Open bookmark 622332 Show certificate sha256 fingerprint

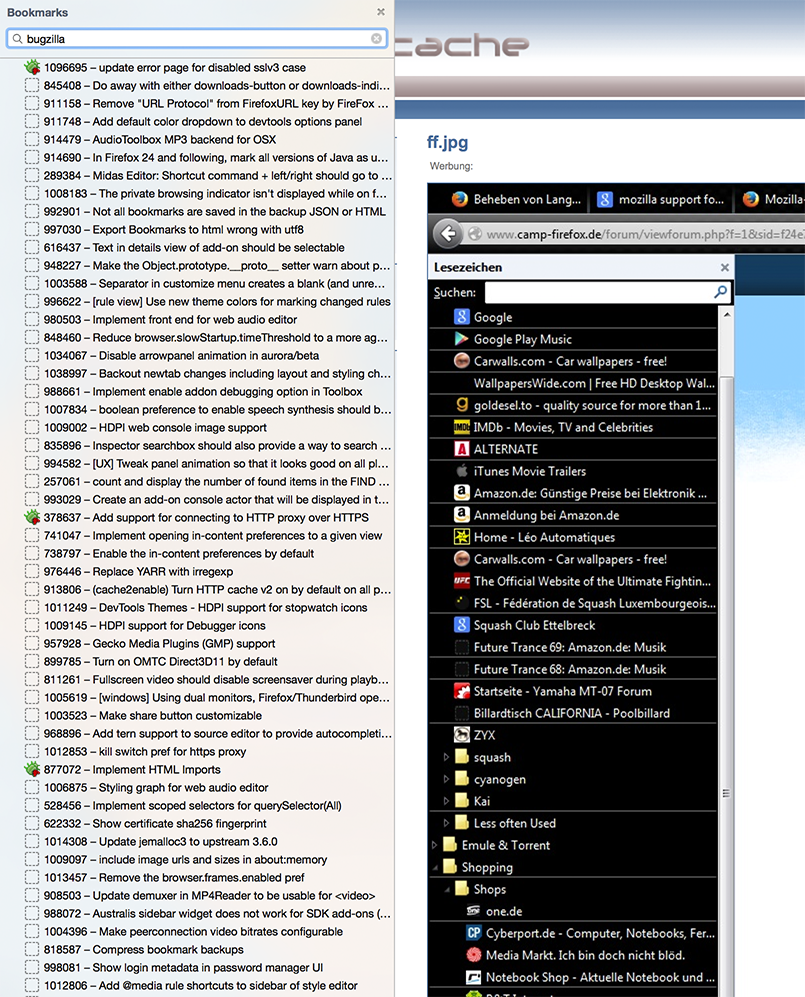point(155,823)
